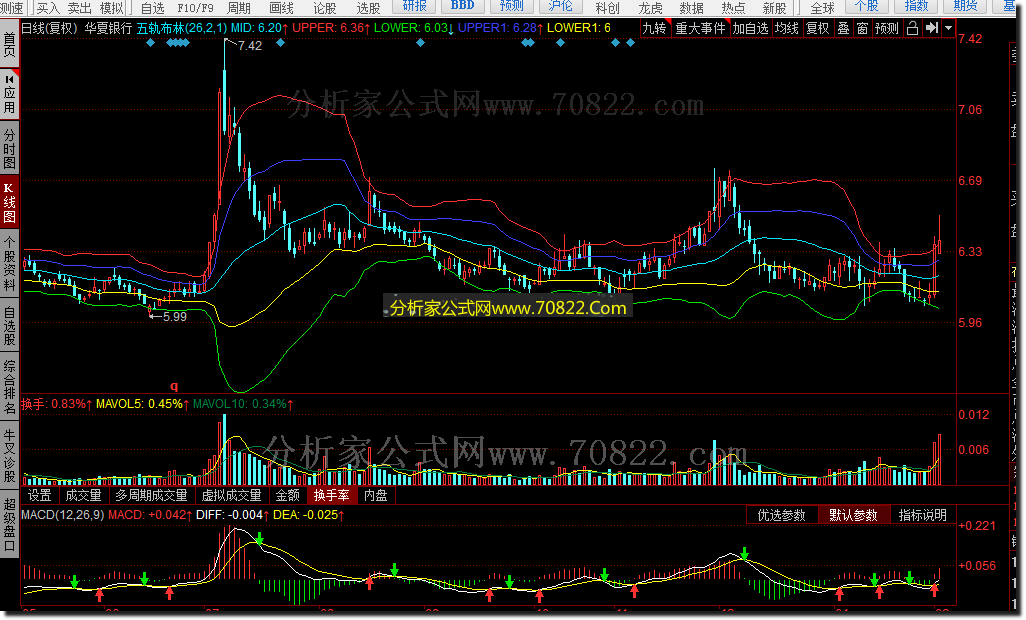Click the skip-to-end arrow icon
This screenshot has width=1026, height=620.
[x=932, y=28]
